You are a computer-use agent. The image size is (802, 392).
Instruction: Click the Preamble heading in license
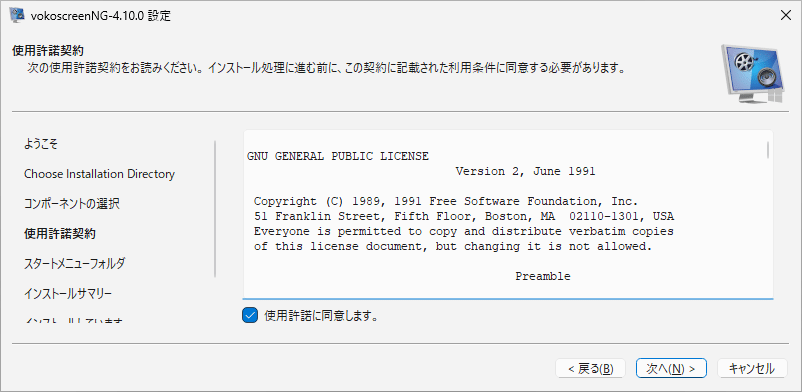(543, 276)
